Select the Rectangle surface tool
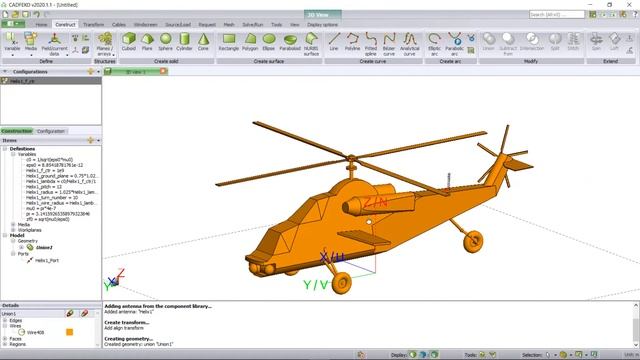This screenshot has width=640, height=360. tap(229, 42)
